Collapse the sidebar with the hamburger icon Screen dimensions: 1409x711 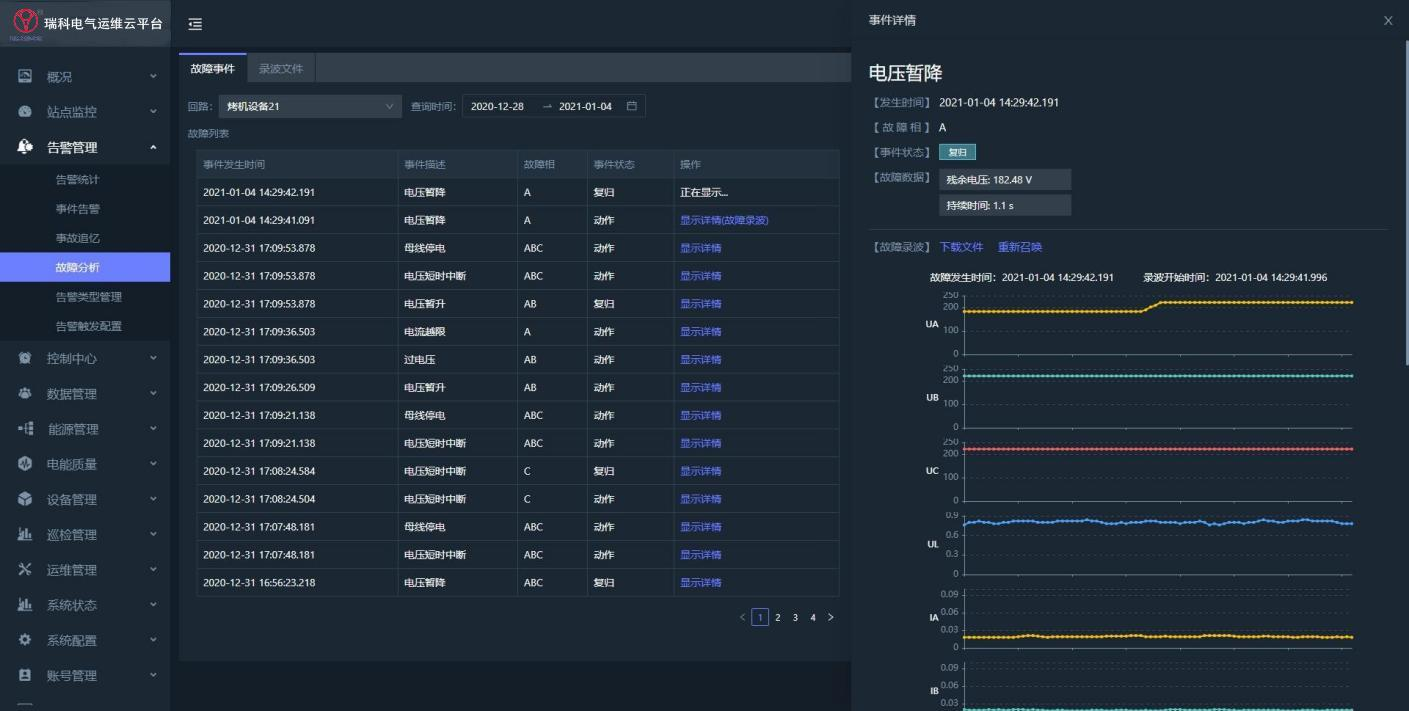195,25
